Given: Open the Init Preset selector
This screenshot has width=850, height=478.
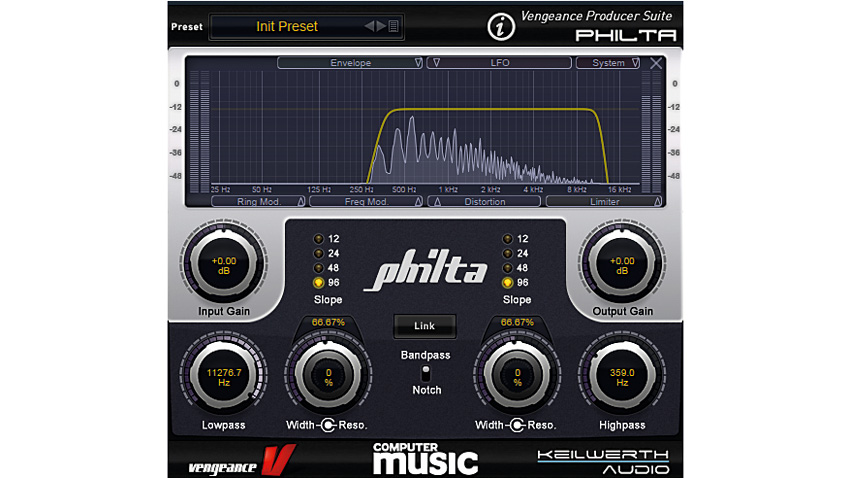Looking at the screenshot, I should click(x=306, y=27).
